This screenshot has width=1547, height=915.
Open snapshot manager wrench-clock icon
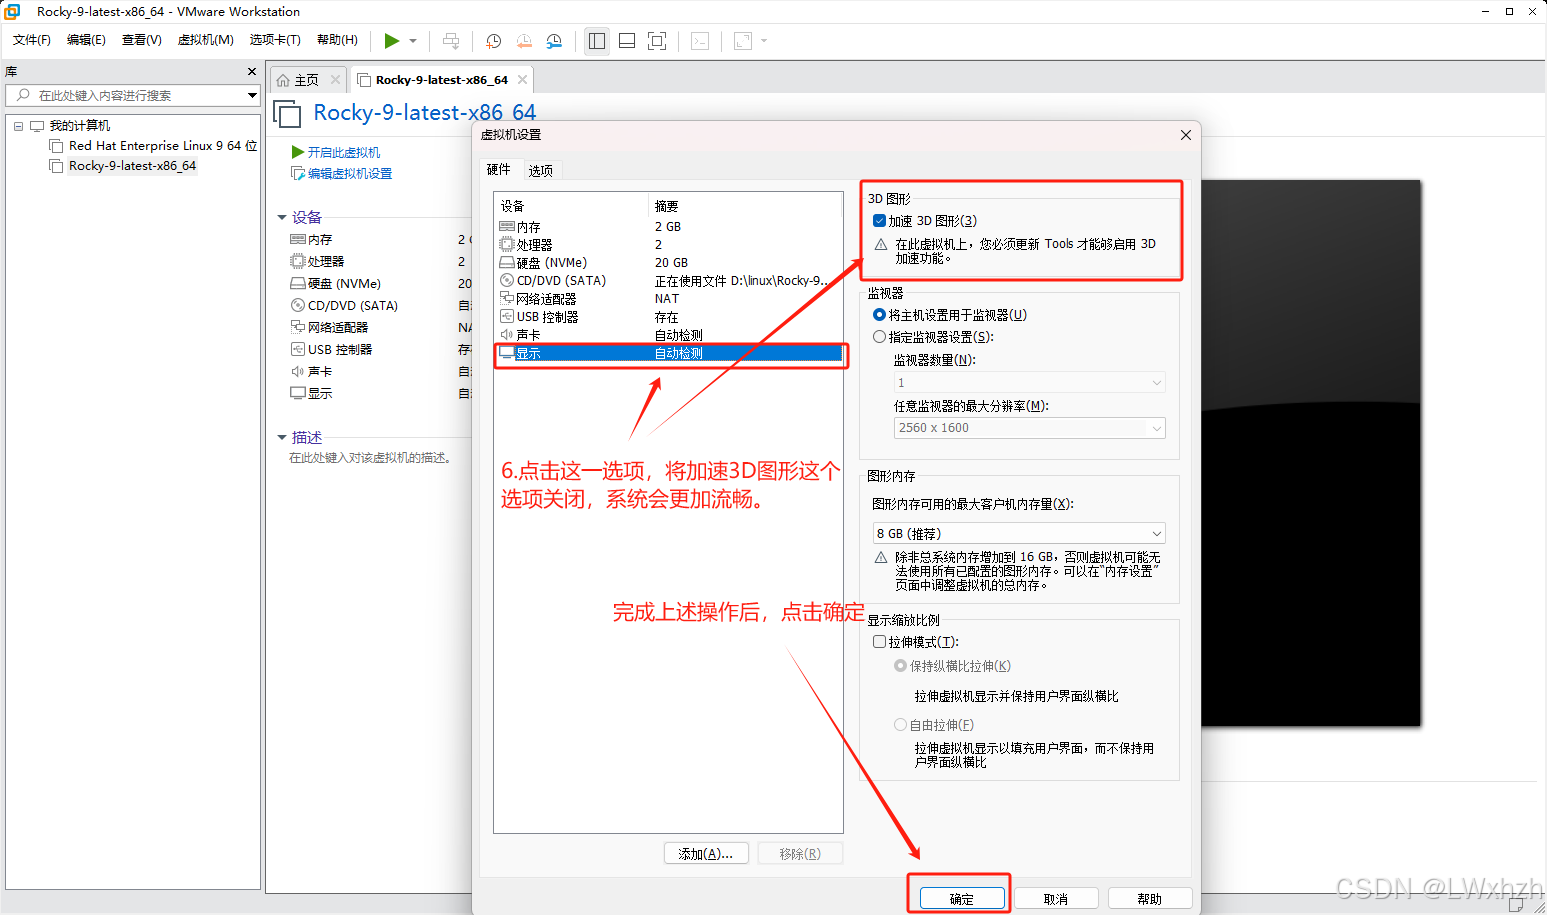[x=554, y=41]
